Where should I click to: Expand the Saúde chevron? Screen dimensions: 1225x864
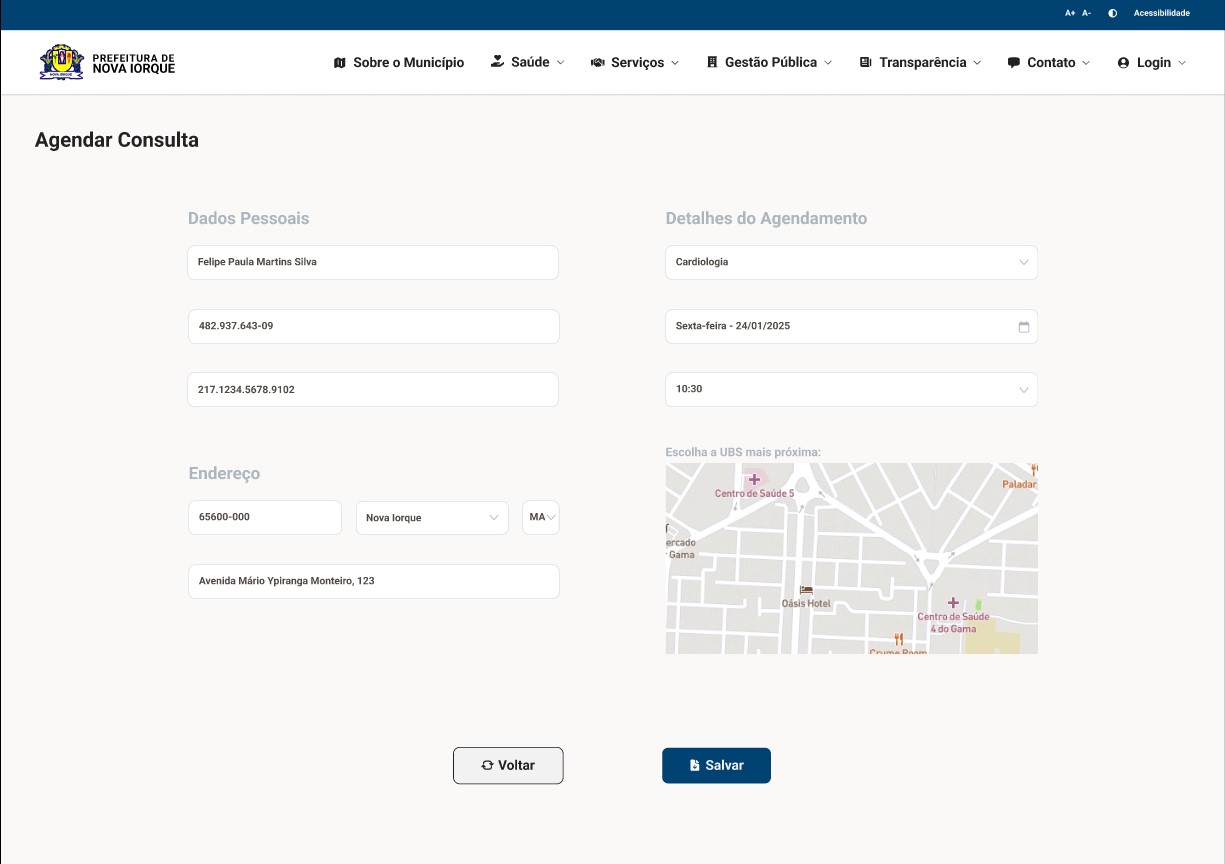(x=560, y=63)
